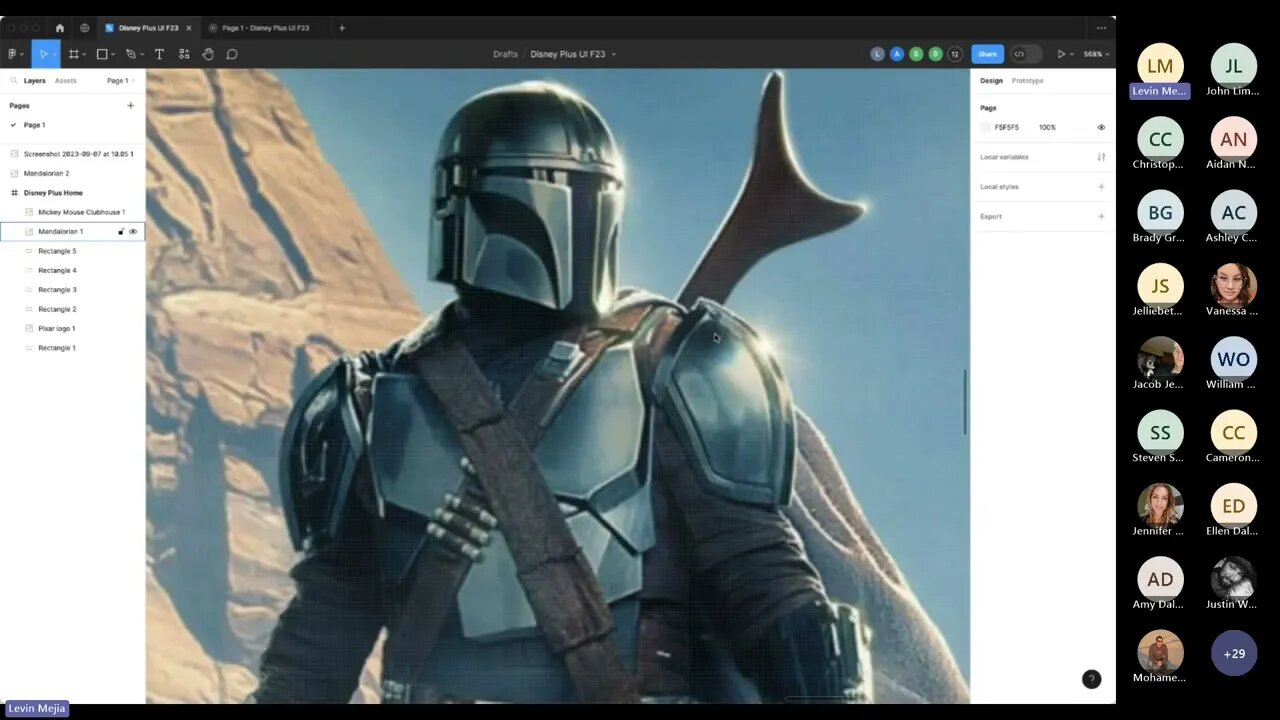This screenshot has width=1280, height=720.
Task: Show the 12 additional collaborators
Action: 955,54
